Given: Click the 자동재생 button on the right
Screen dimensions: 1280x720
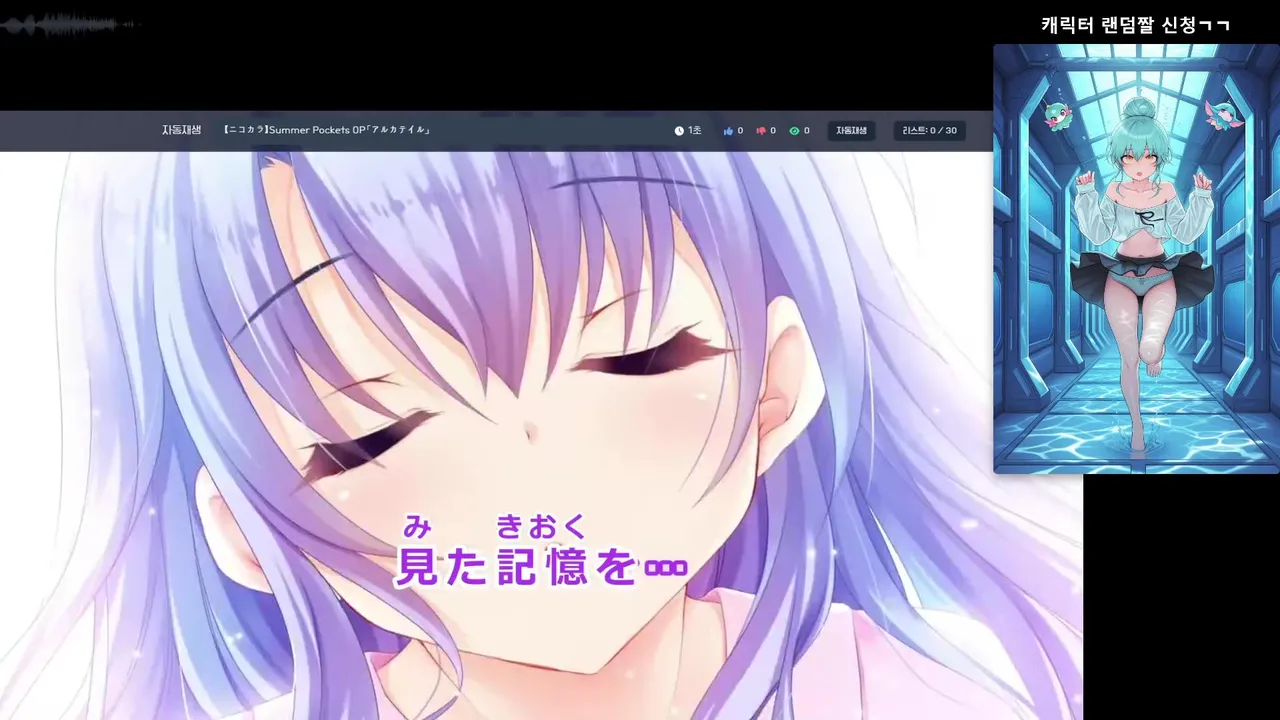Looking at the screenshot, I should tap(851, 131).
